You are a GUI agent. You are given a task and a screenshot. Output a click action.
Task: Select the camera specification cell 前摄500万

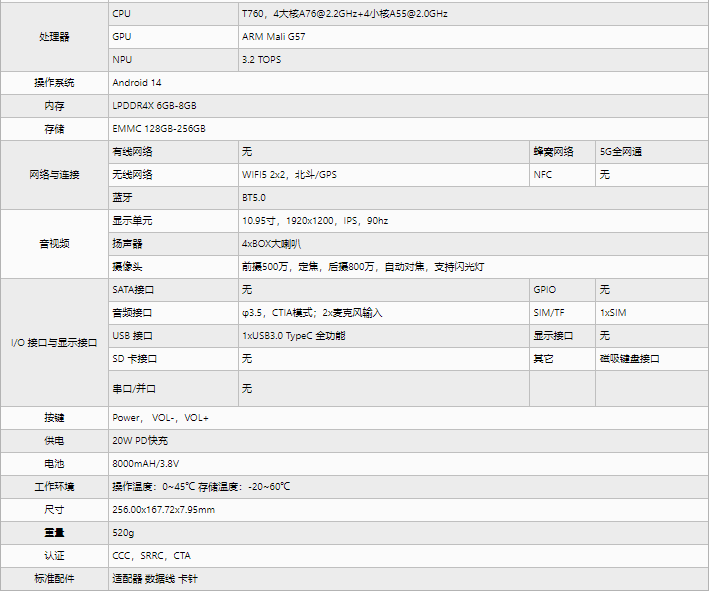click(473, 267)
